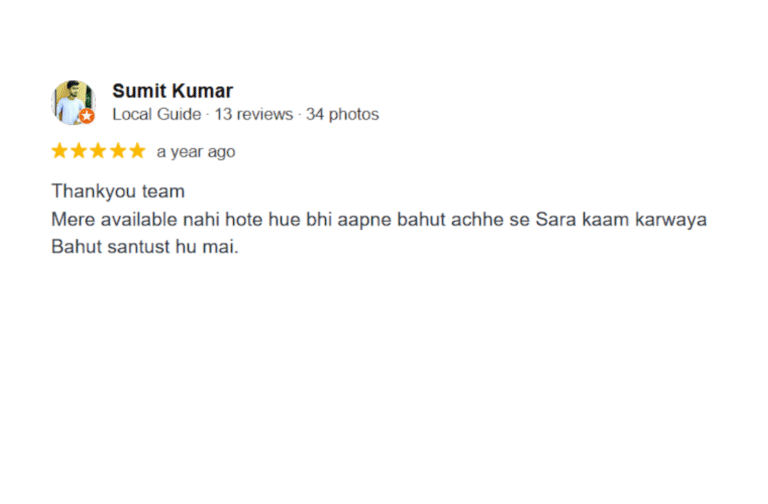
Task: Select the third yellow rating star
Action: click(98, 151)
